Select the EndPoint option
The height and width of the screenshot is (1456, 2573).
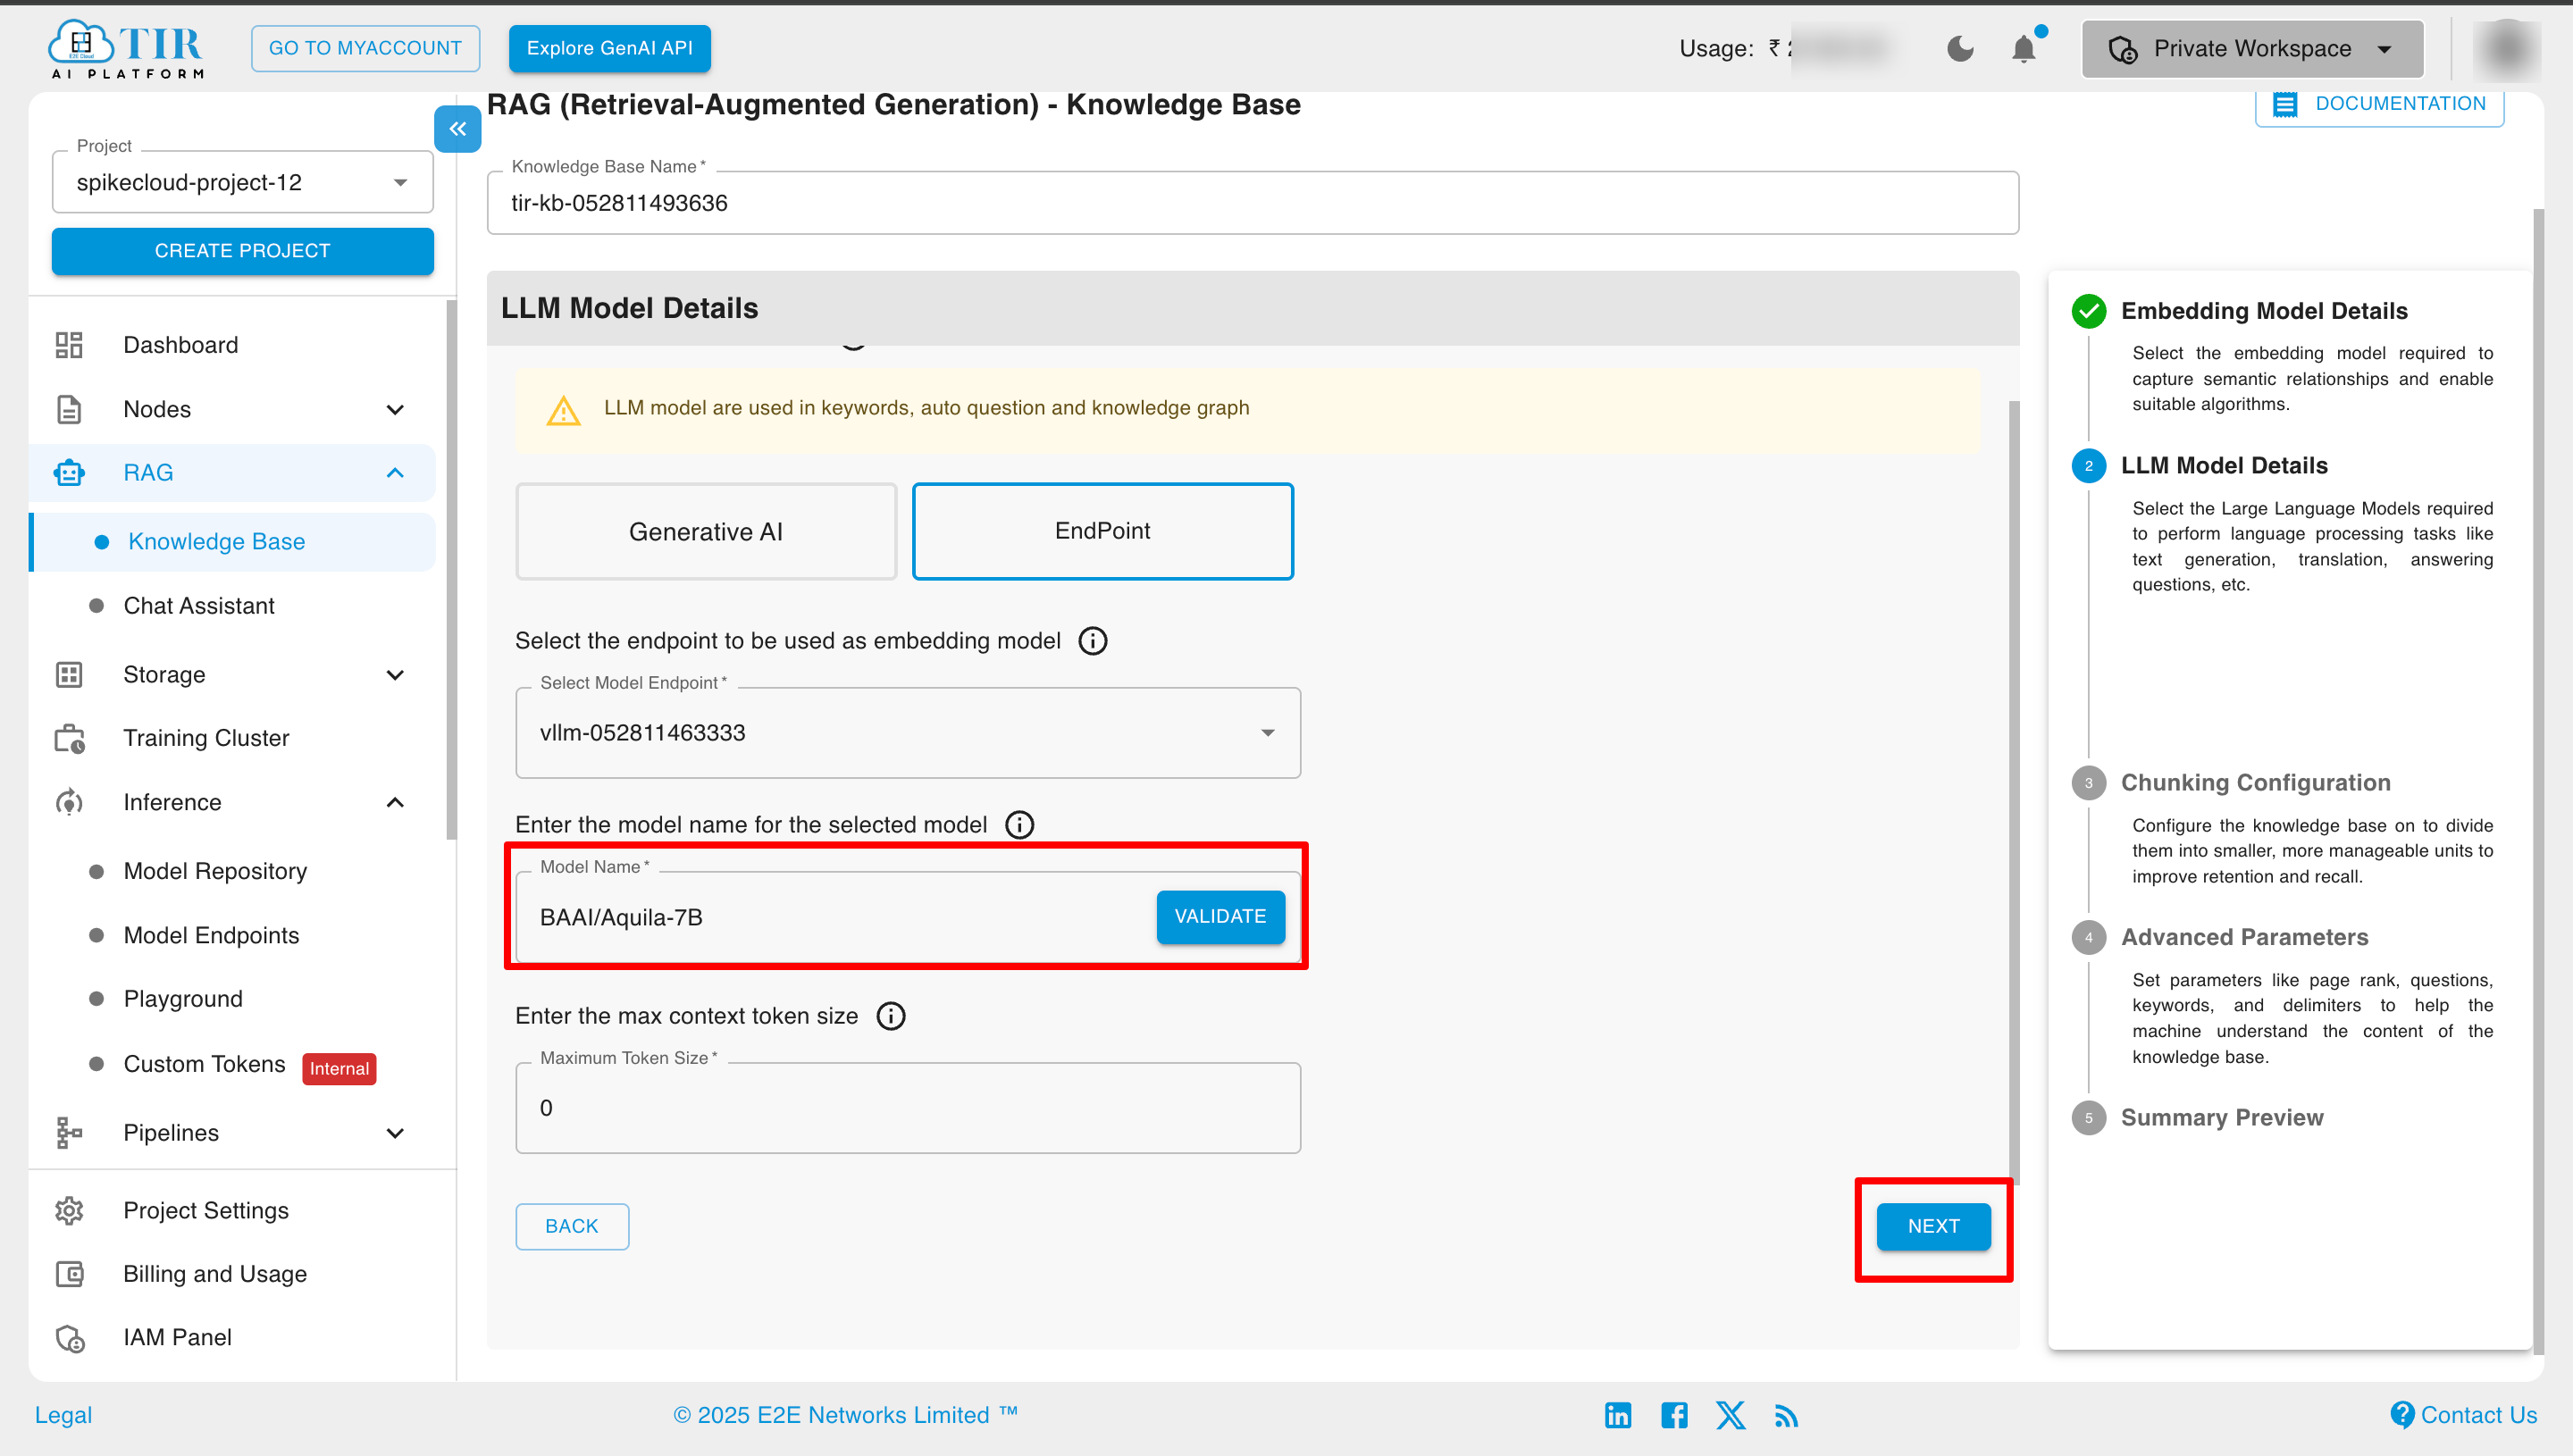(x=1102, y=531)
